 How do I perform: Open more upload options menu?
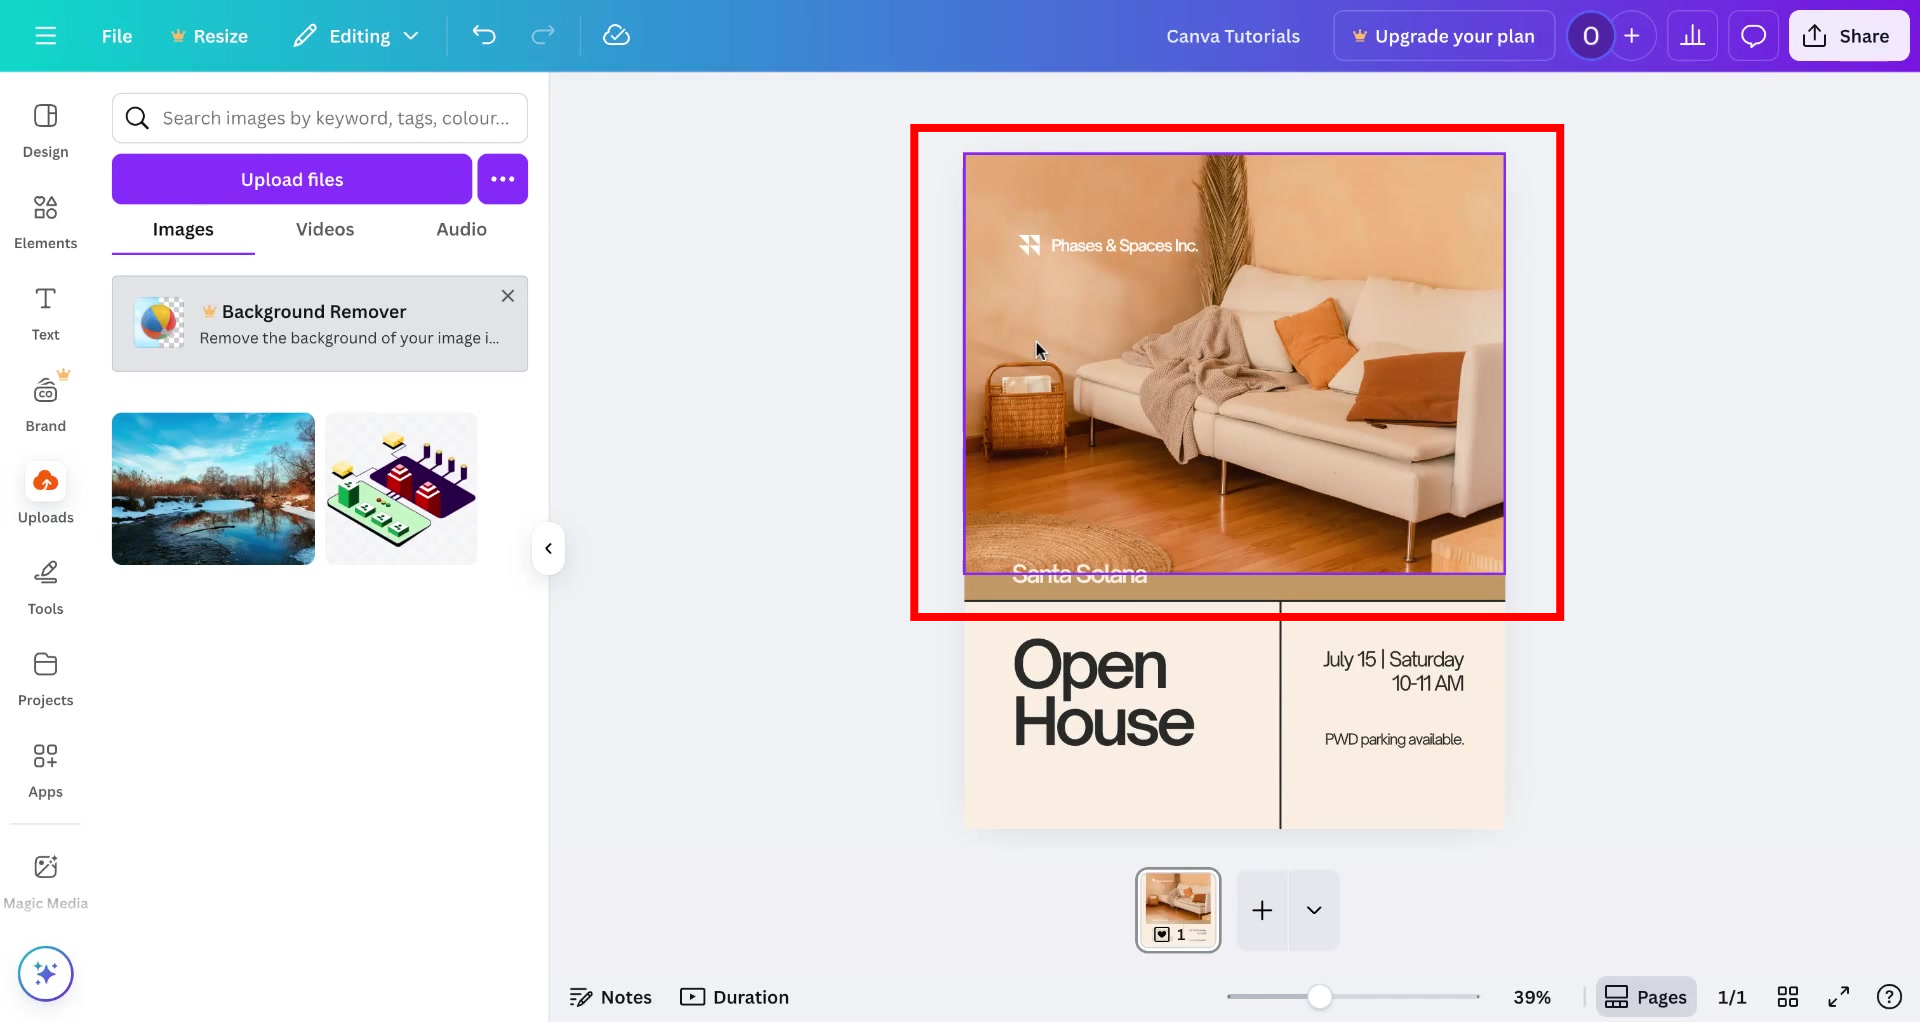point(502,178)
